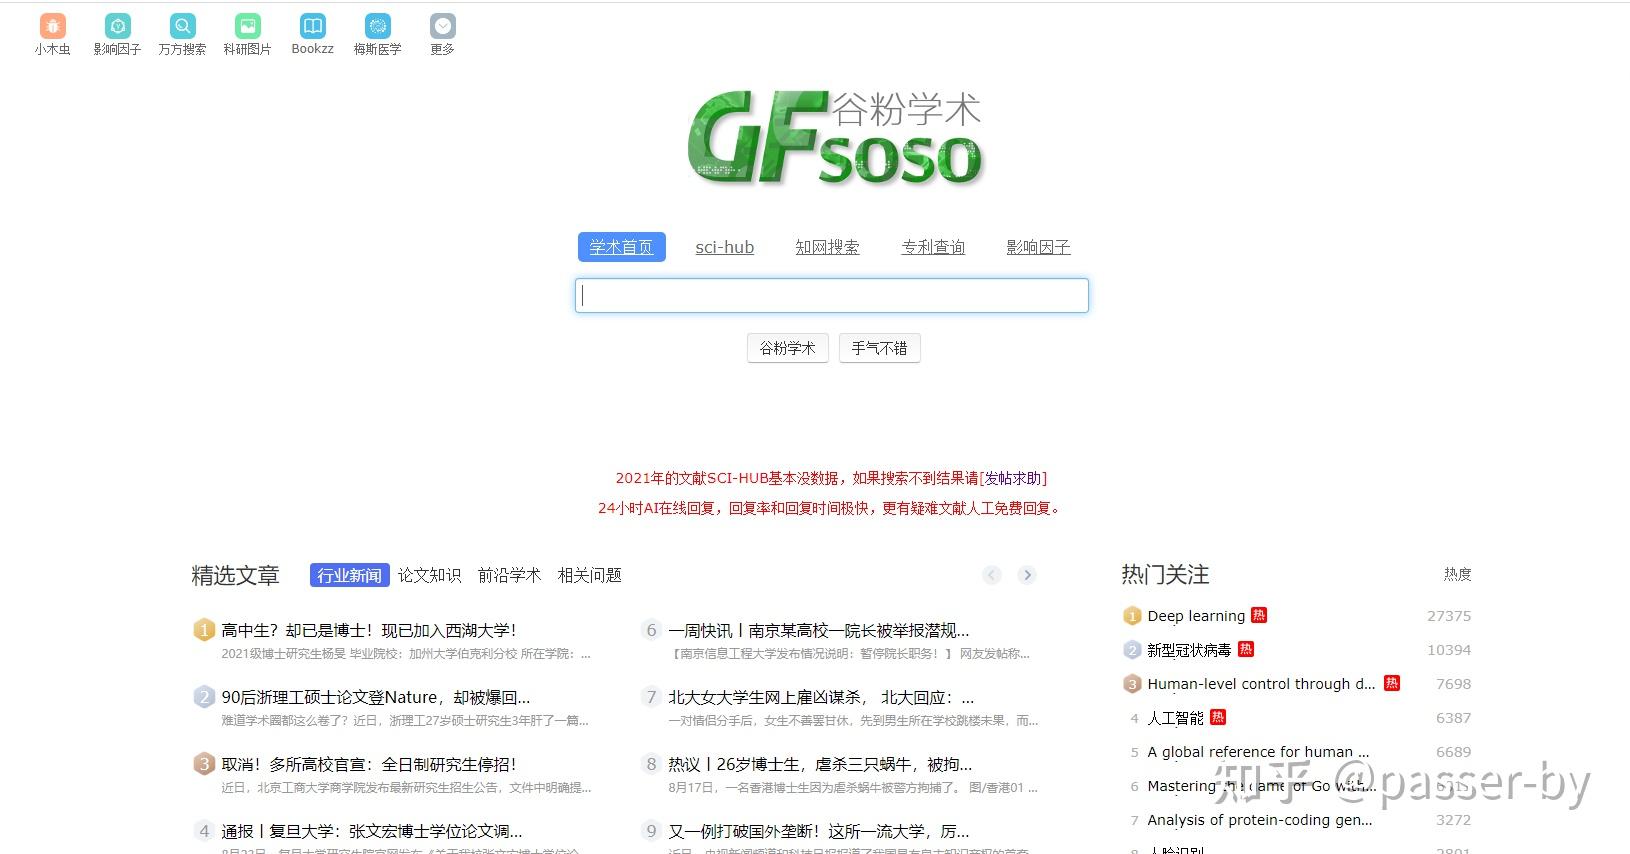Select the 学术首页 search tab
The width and height of the screenshot is (1630, 854).
[621, 247]
